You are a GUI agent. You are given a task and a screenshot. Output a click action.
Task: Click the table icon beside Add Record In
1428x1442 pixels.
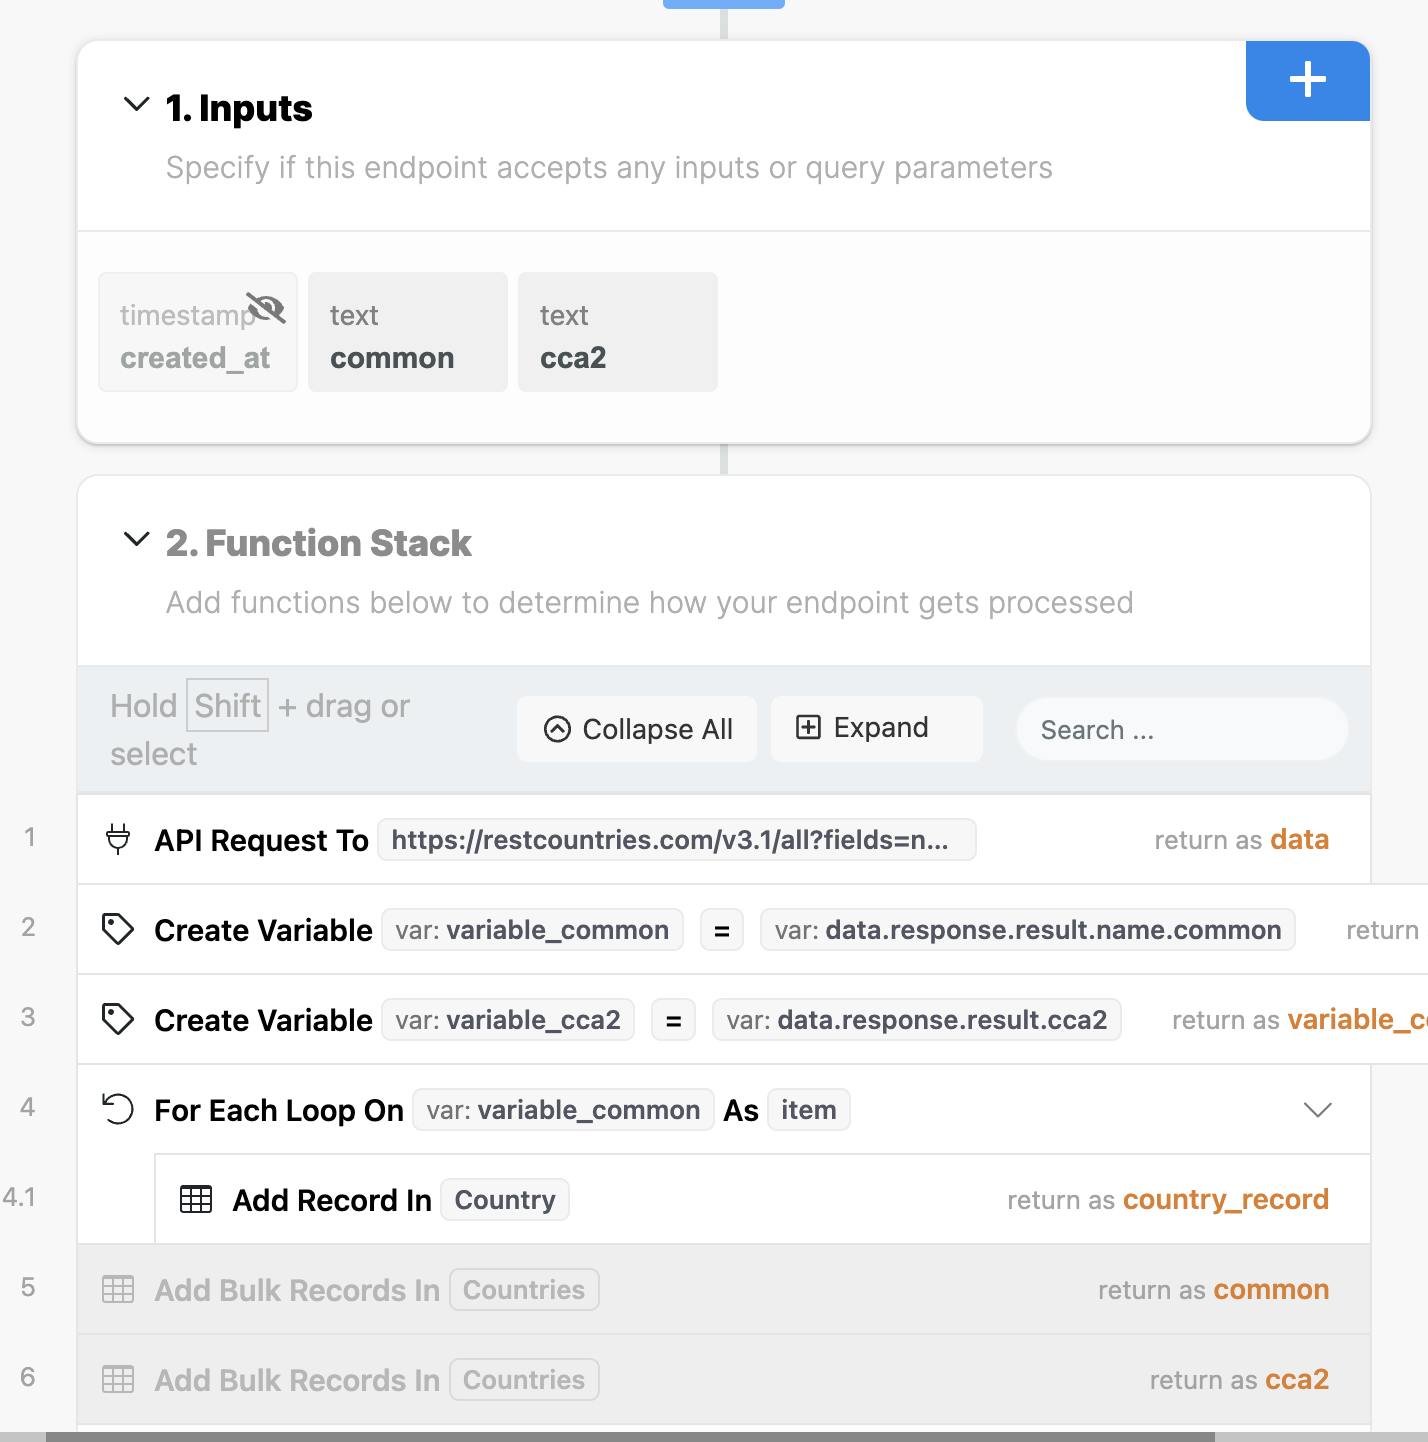pos(196,1199)
